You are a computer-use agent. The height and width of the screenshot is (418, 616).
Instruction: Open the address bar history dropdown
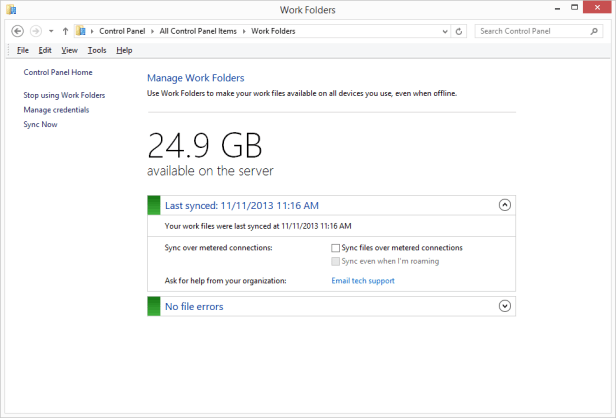click(x=444, y=31)
